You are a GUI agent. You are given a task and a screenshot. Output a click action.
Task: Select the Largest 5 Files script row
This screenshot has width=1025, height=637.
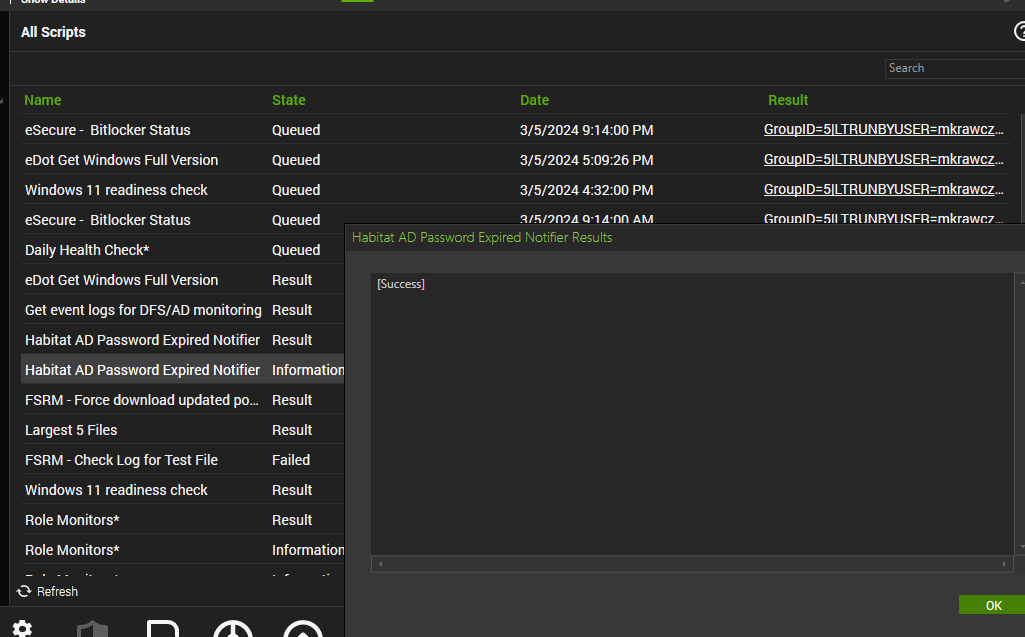[x=71, y=430]
